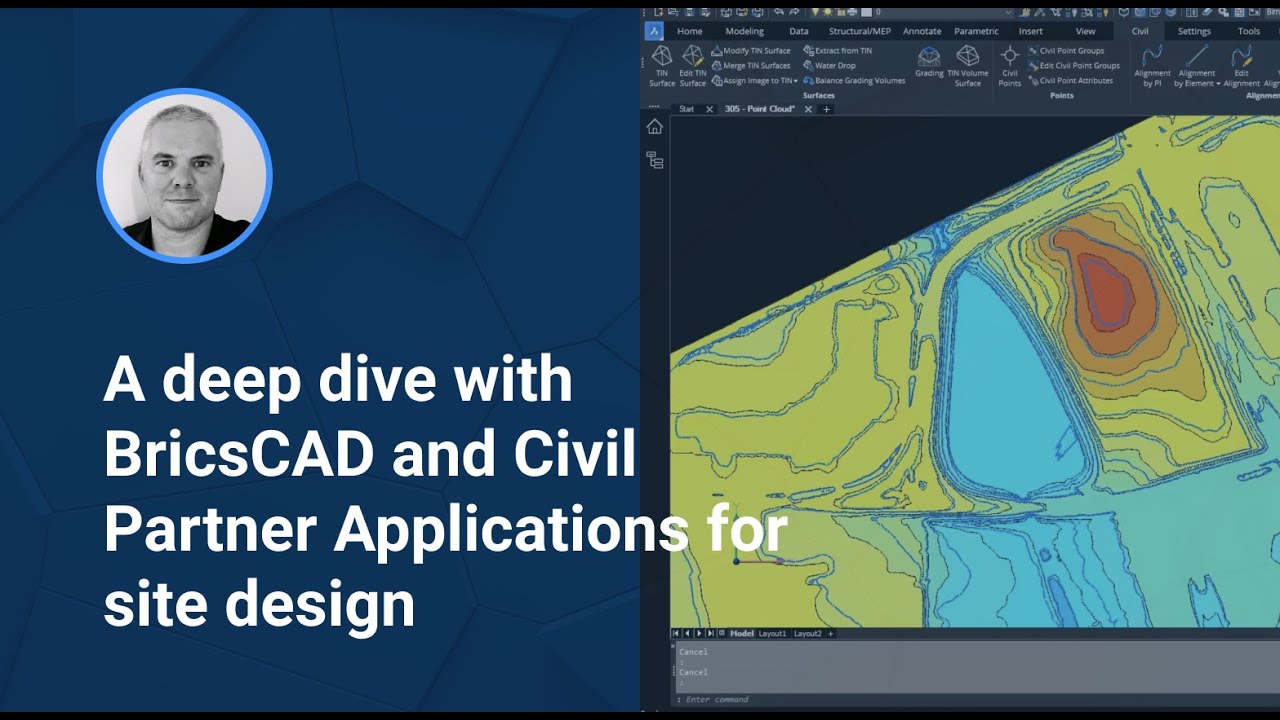Select the Edit Alignment tool

[x=1241, y=65]
